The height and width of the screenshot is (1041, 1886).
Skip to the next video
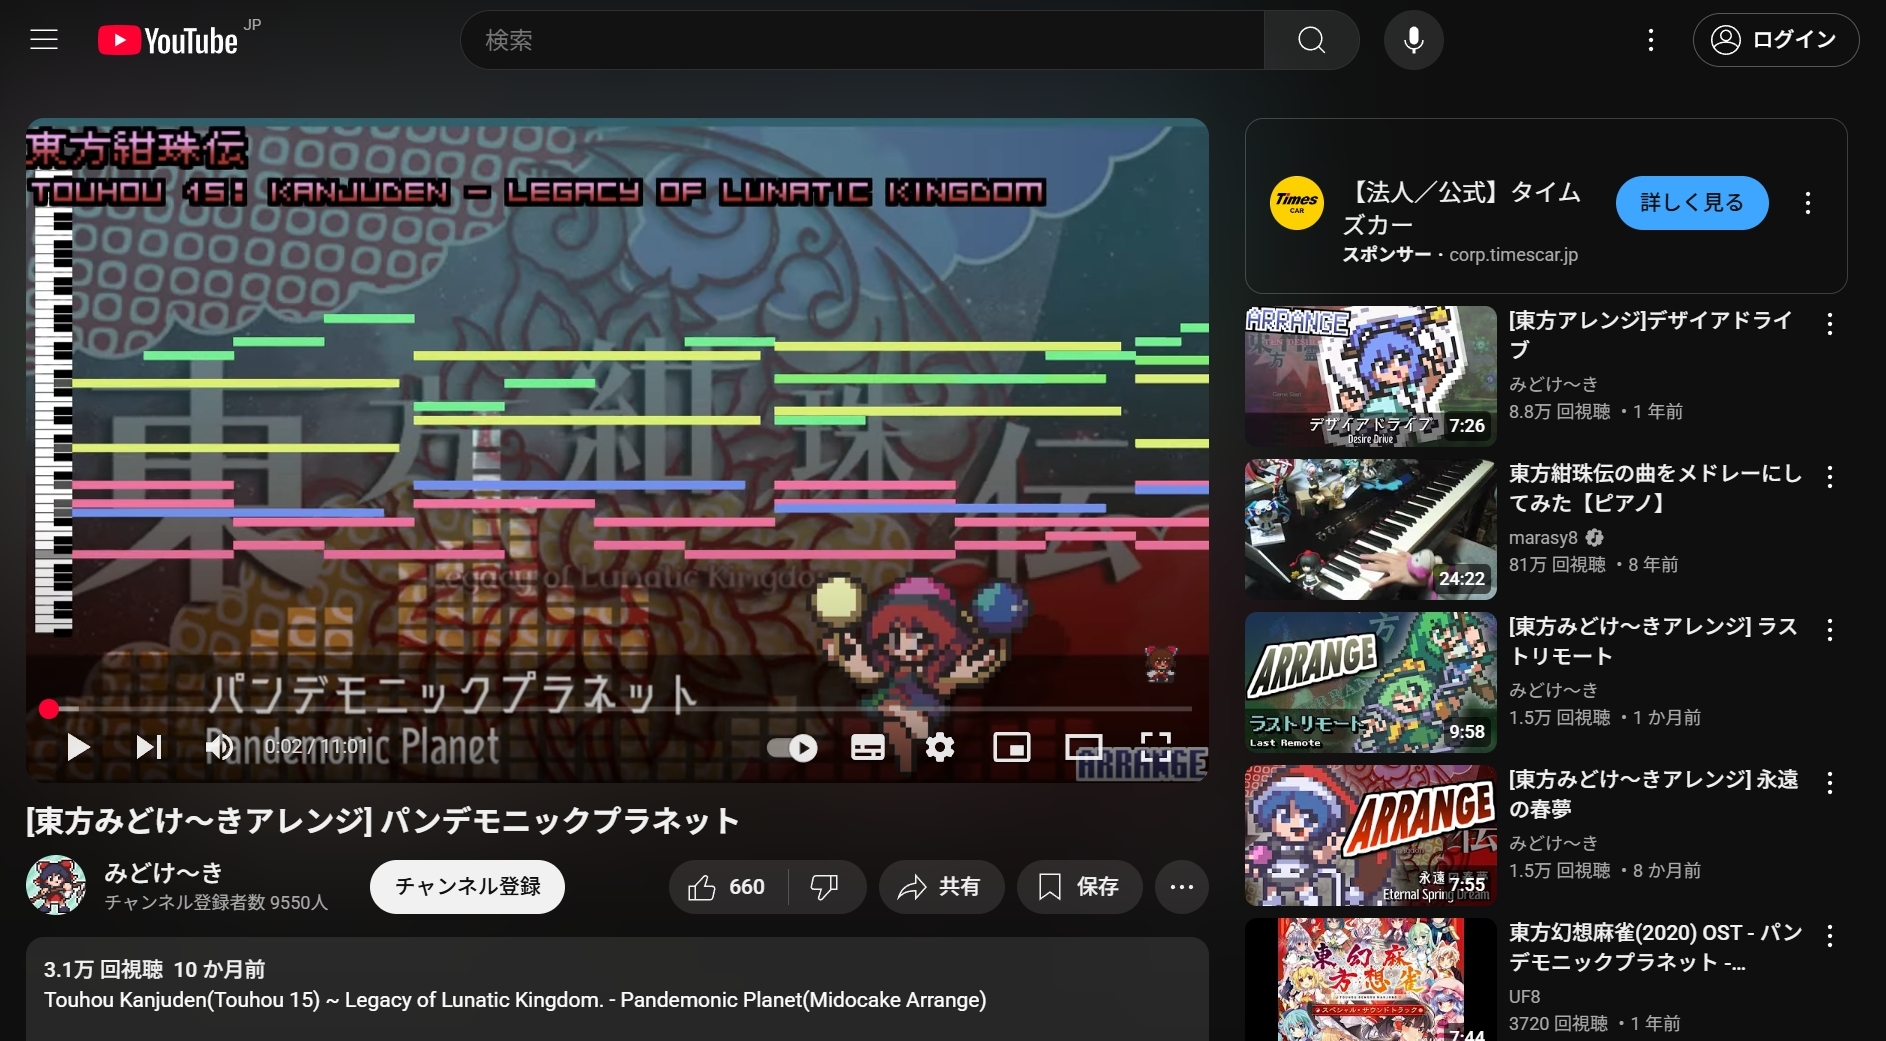point(149,747)
